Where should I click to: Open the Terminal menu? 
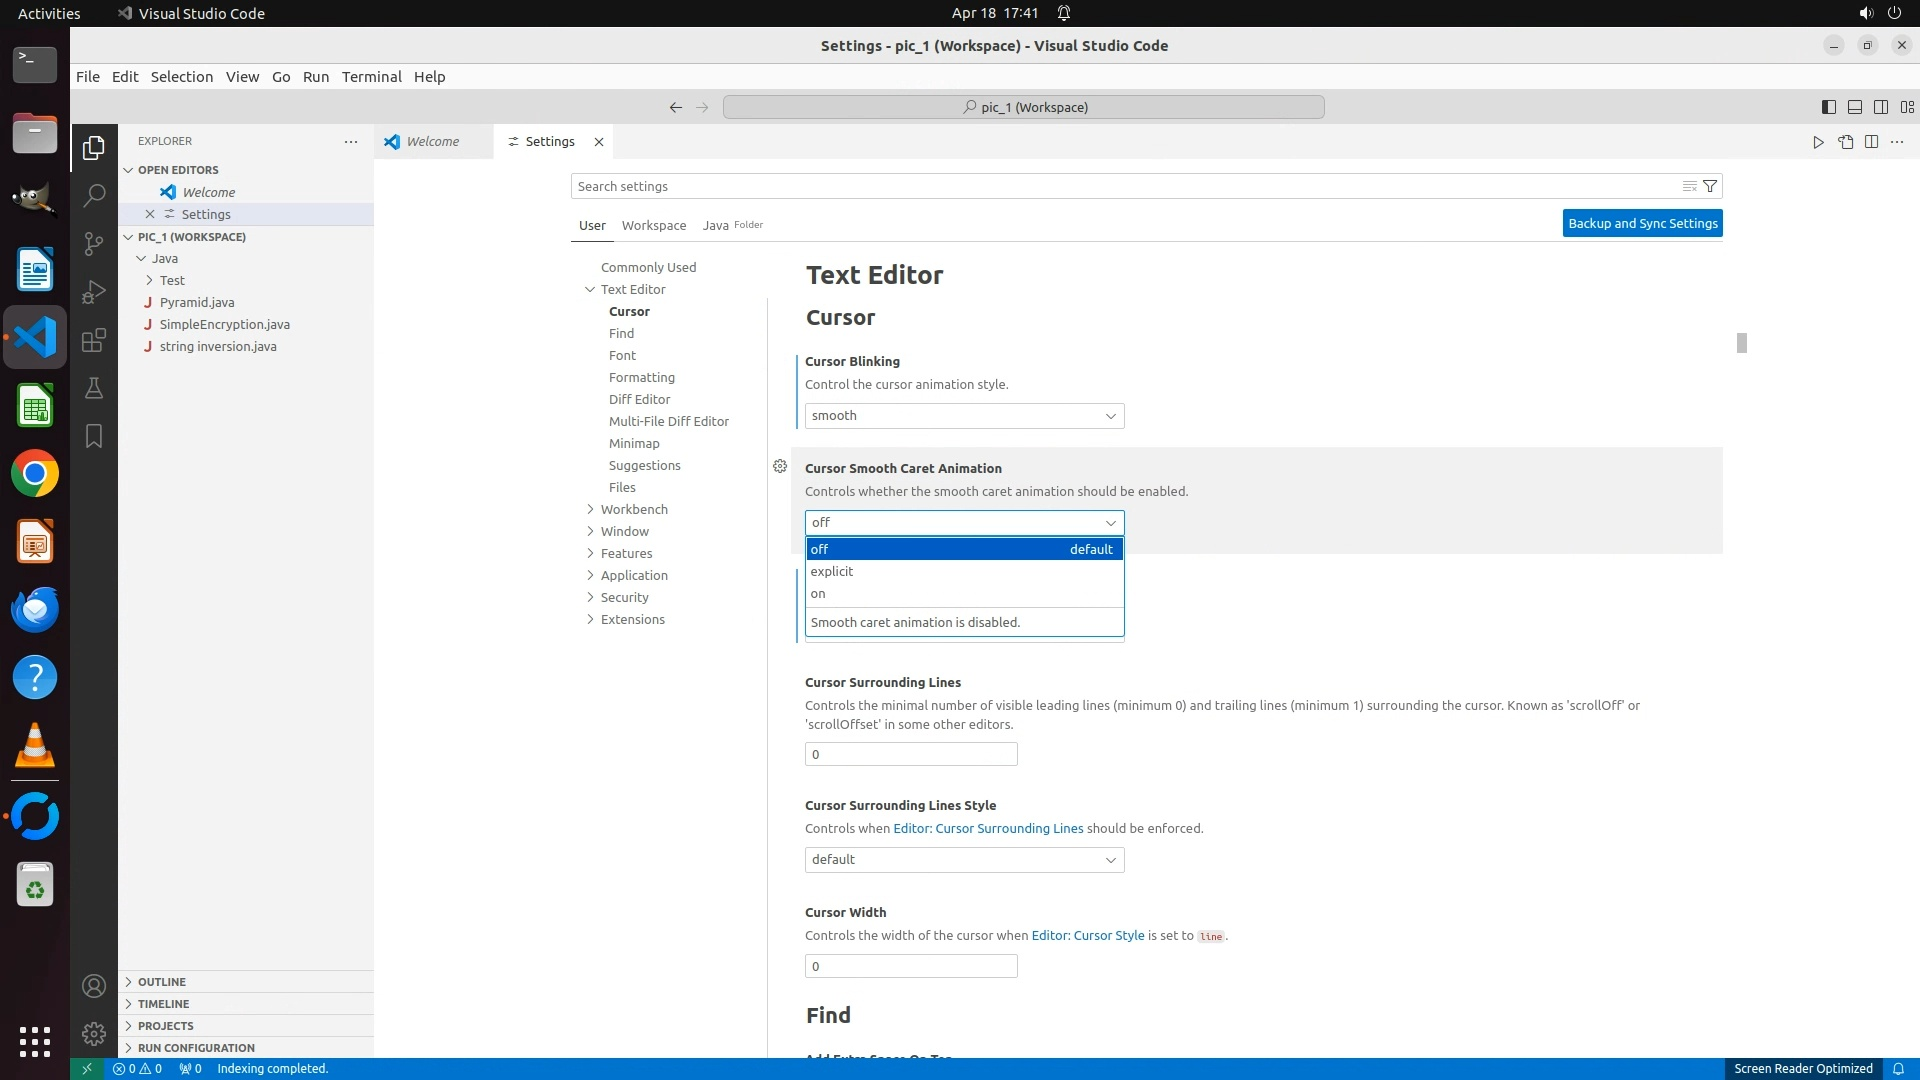371,77
